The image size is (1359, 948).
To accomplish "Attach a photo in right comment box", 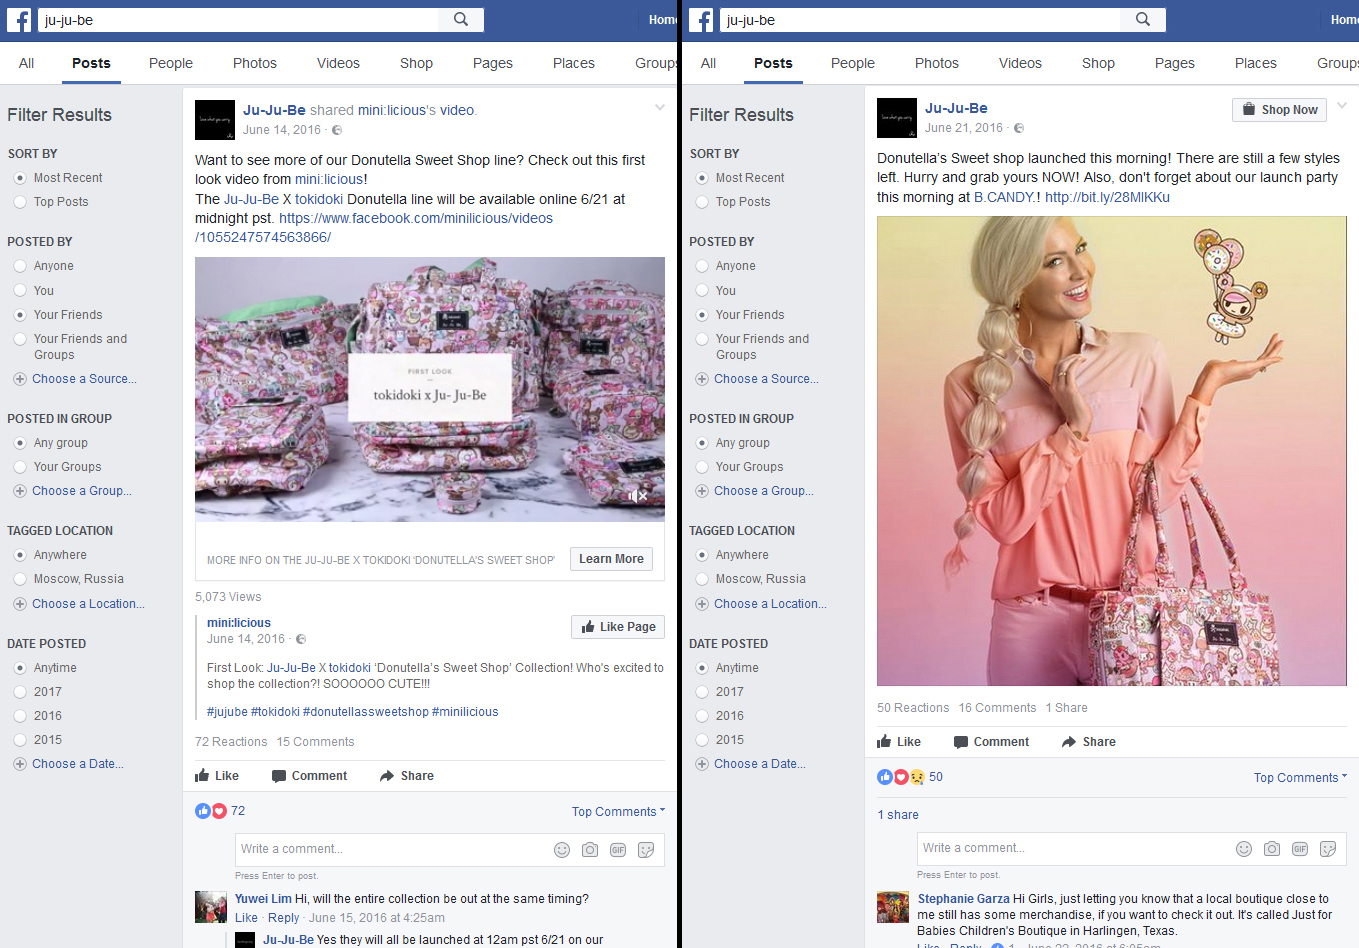I will [1272, 849].
